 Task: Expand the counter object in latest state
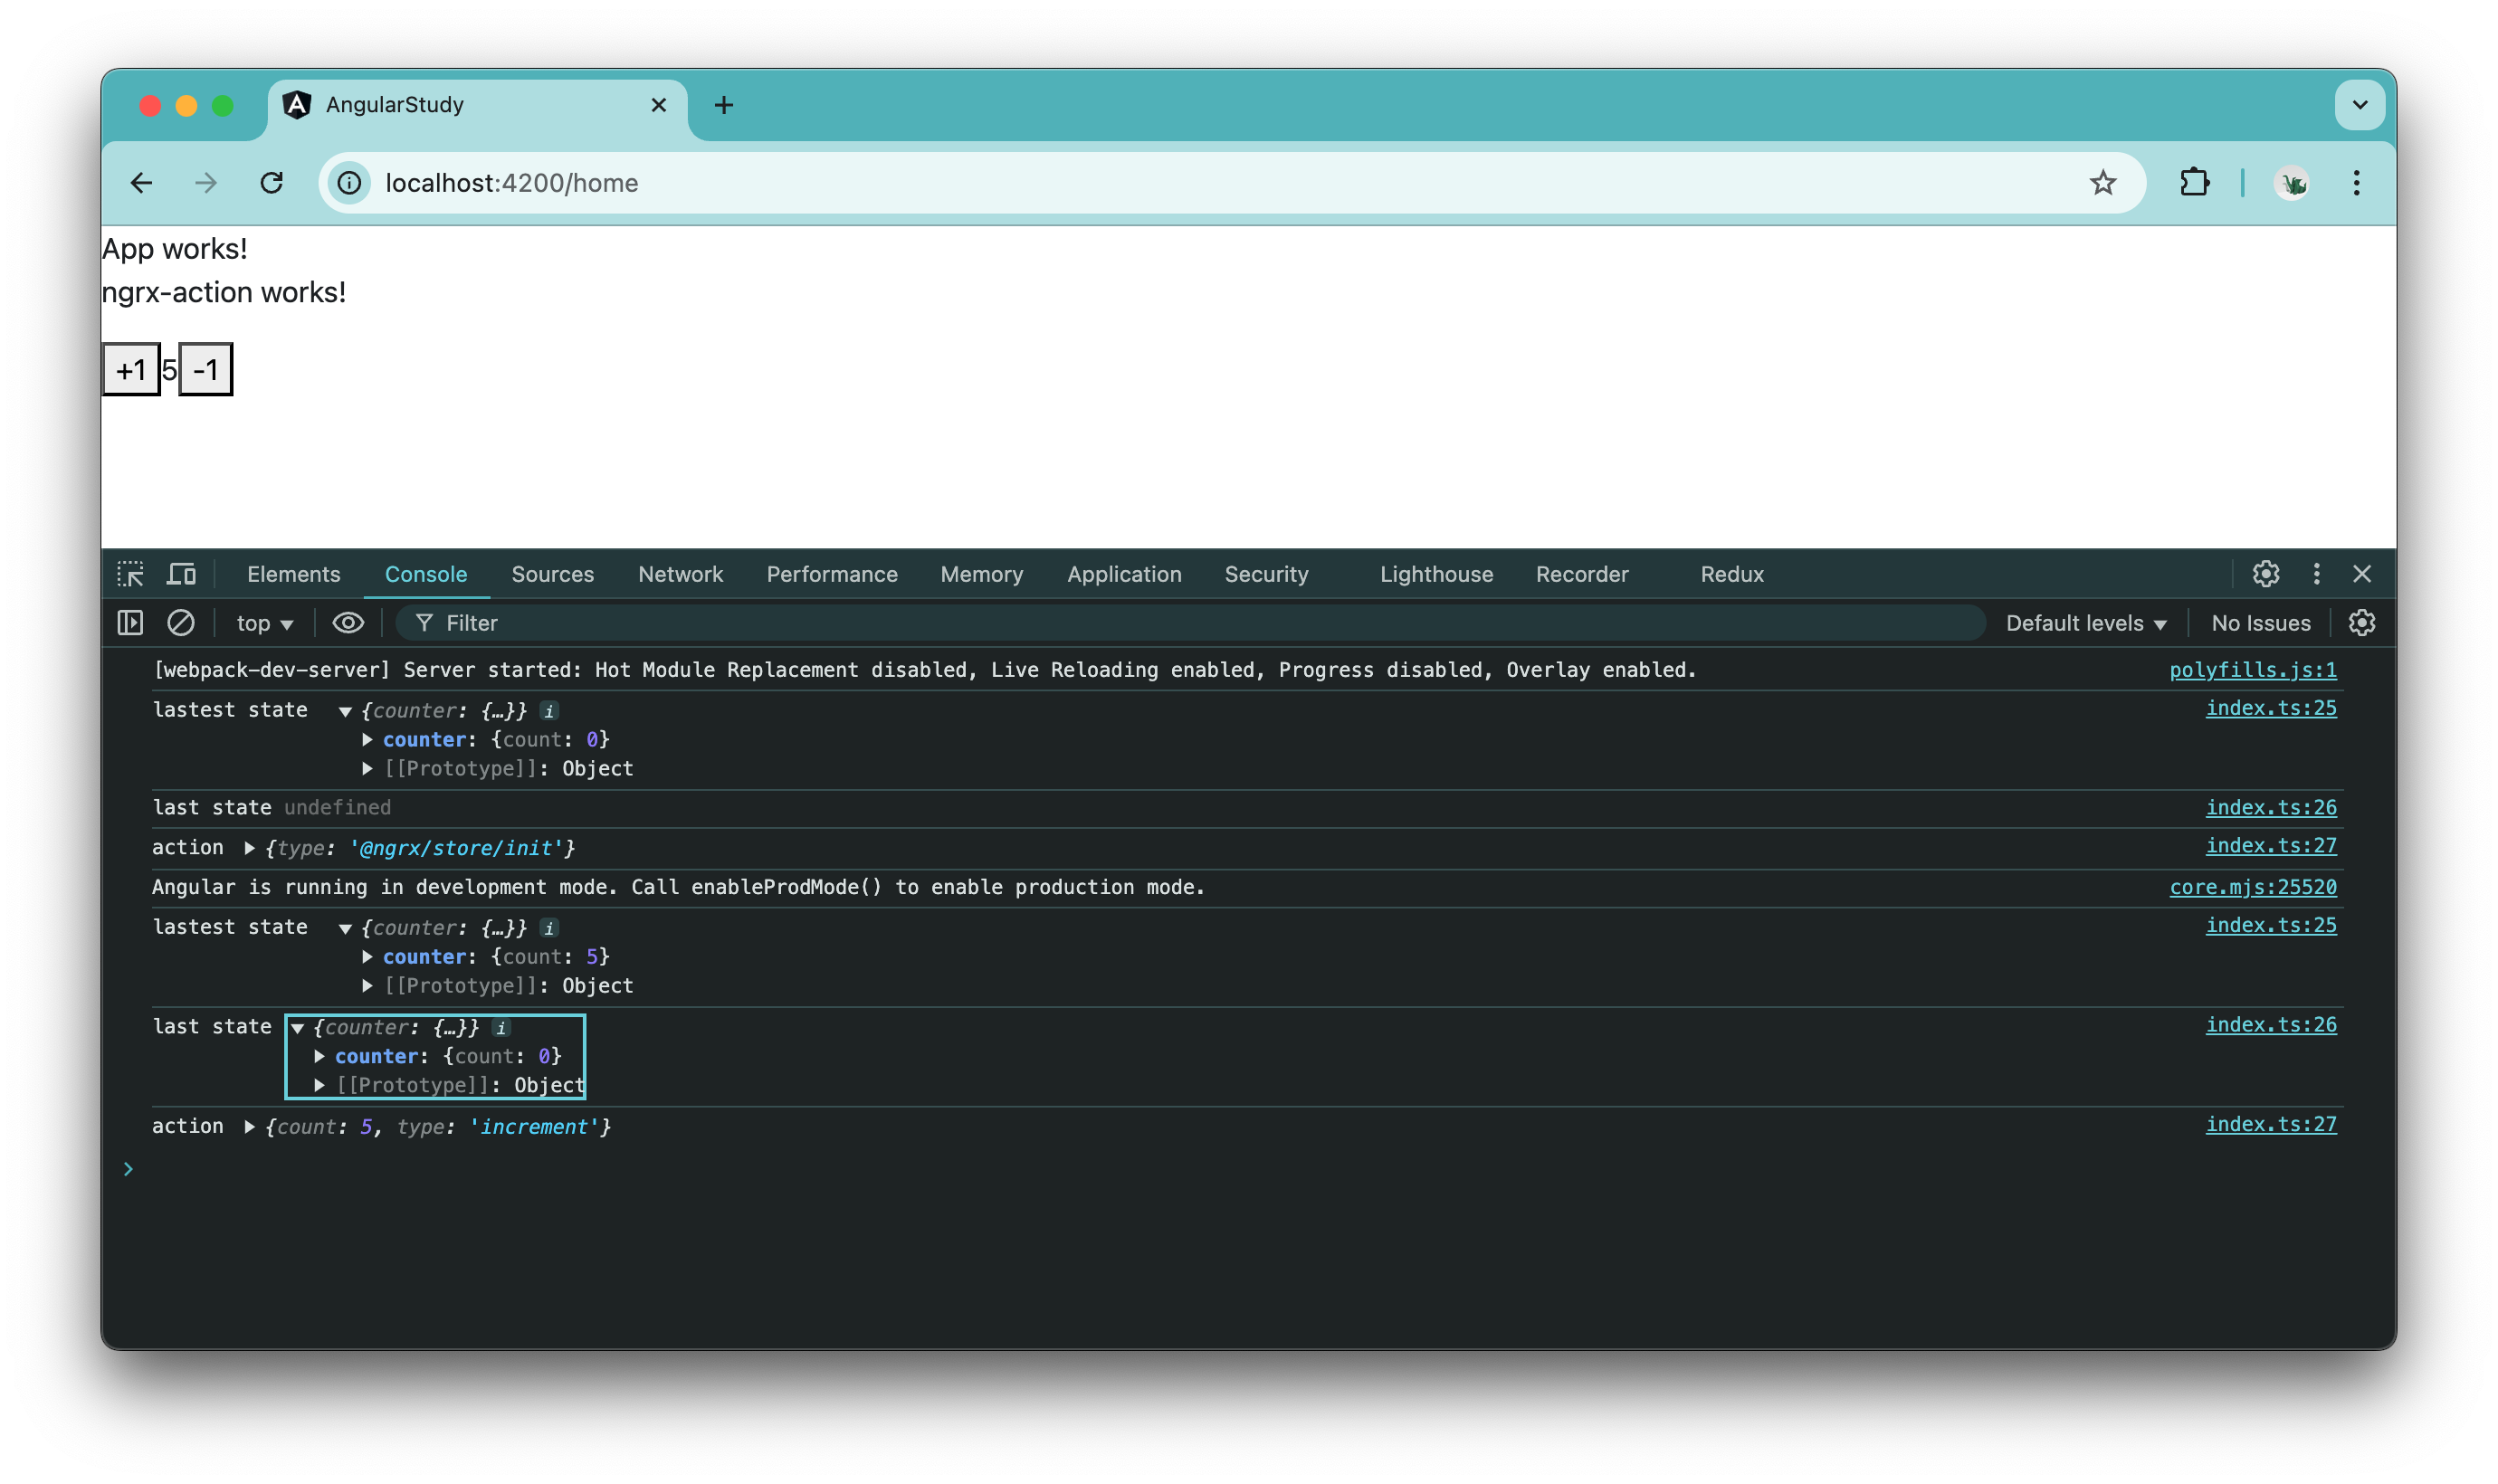pos(367,739)
